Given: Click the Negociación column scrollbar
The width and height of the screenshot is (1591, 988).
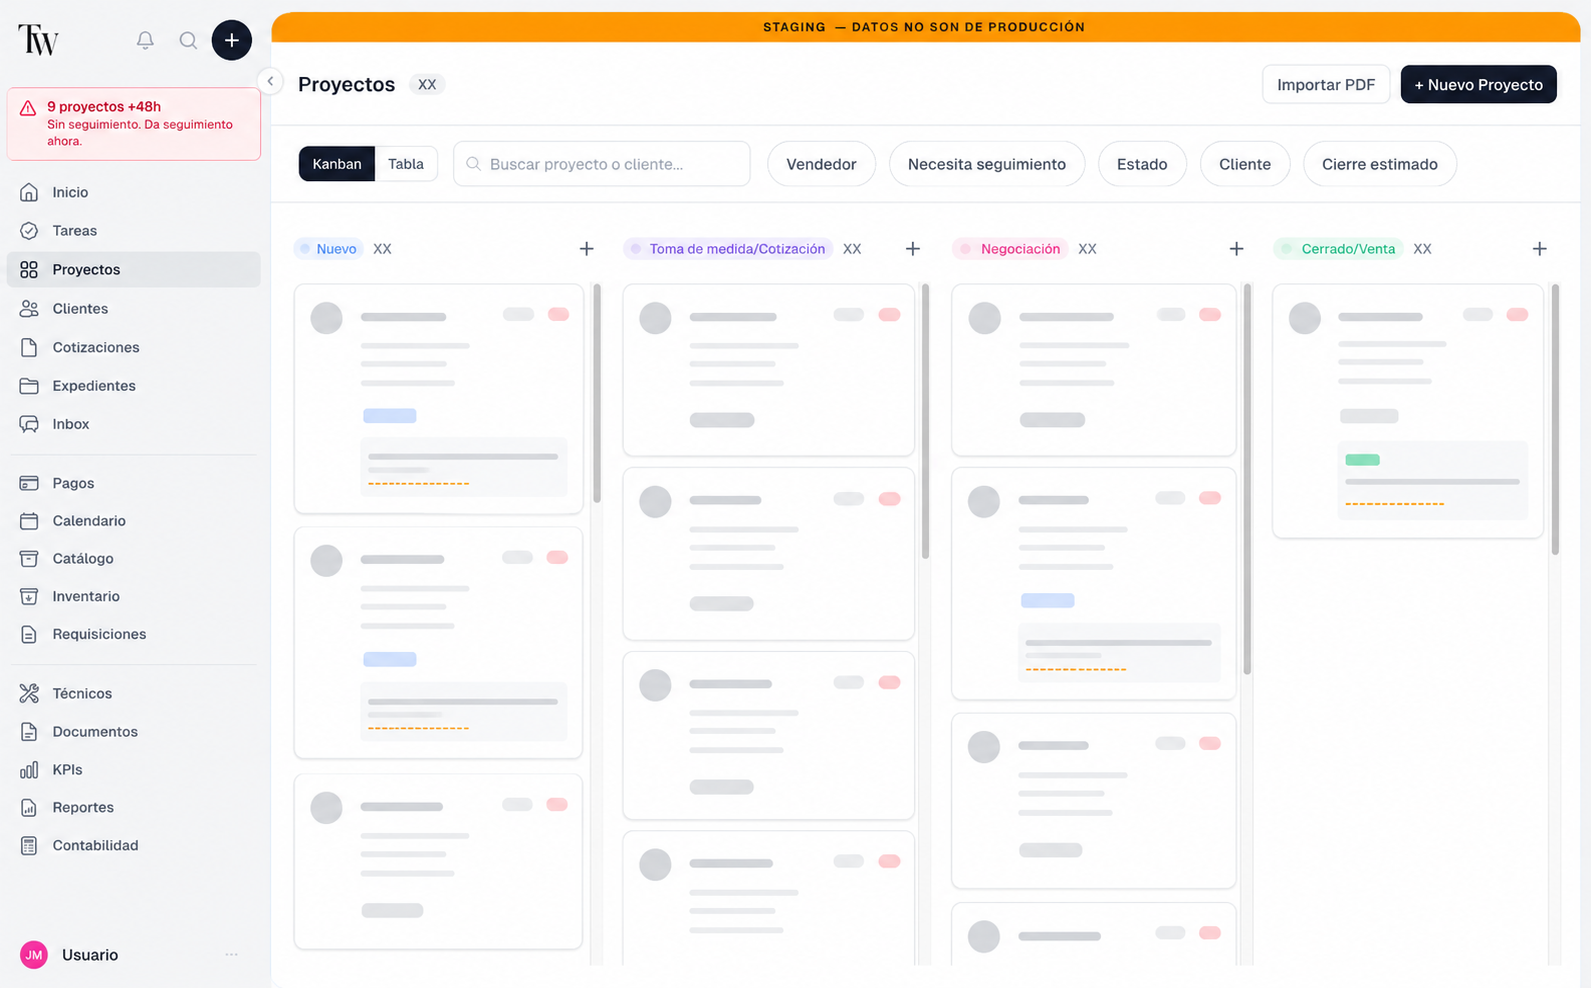Looking at the screenshot, I should (x=1247, y=479).
